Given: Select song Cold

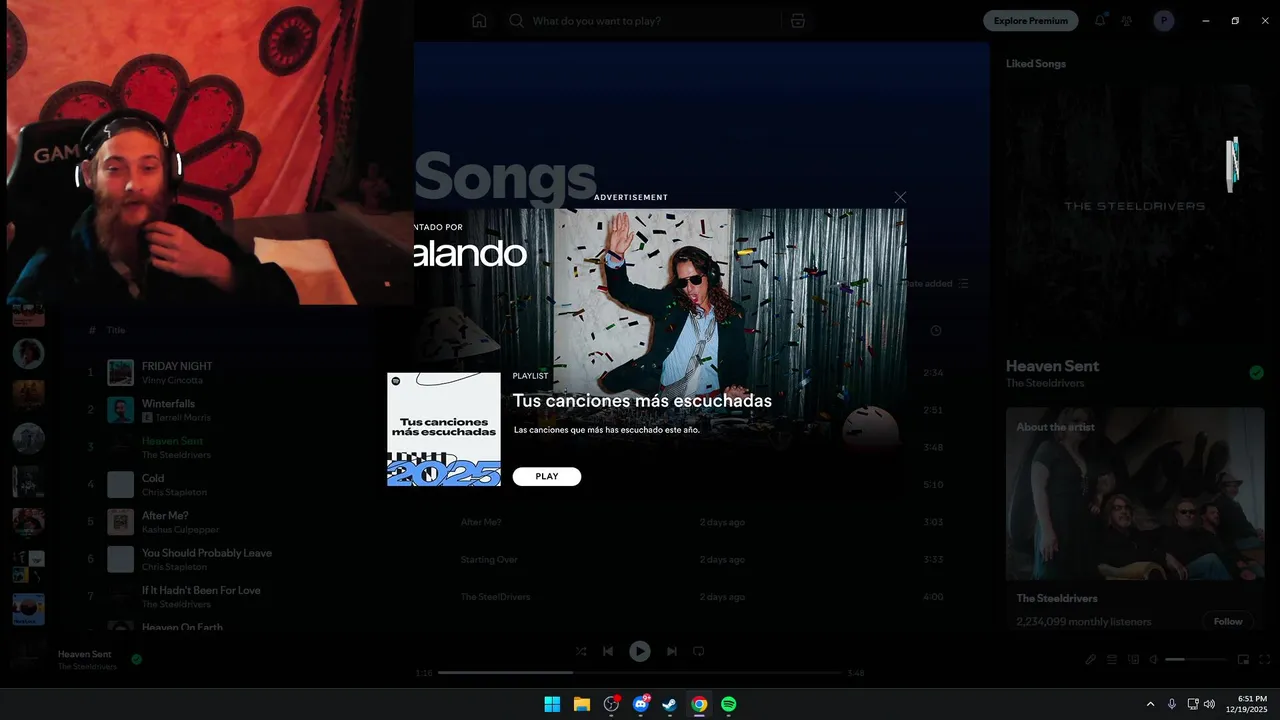Looking at the screenshot, I should (x=153, y=478).
